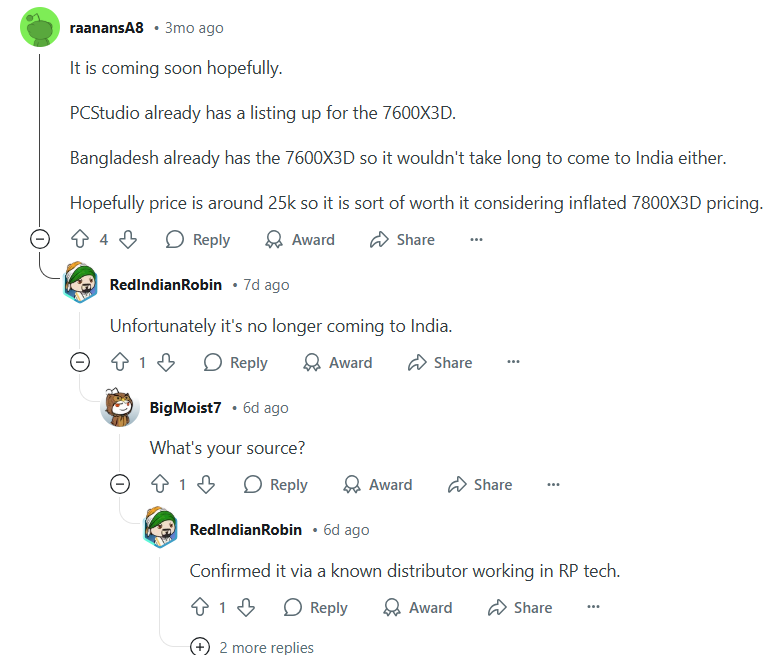Reply to BigMoist7's comment
This screenshot has width=776, height=655.
(x=276, y=484)
